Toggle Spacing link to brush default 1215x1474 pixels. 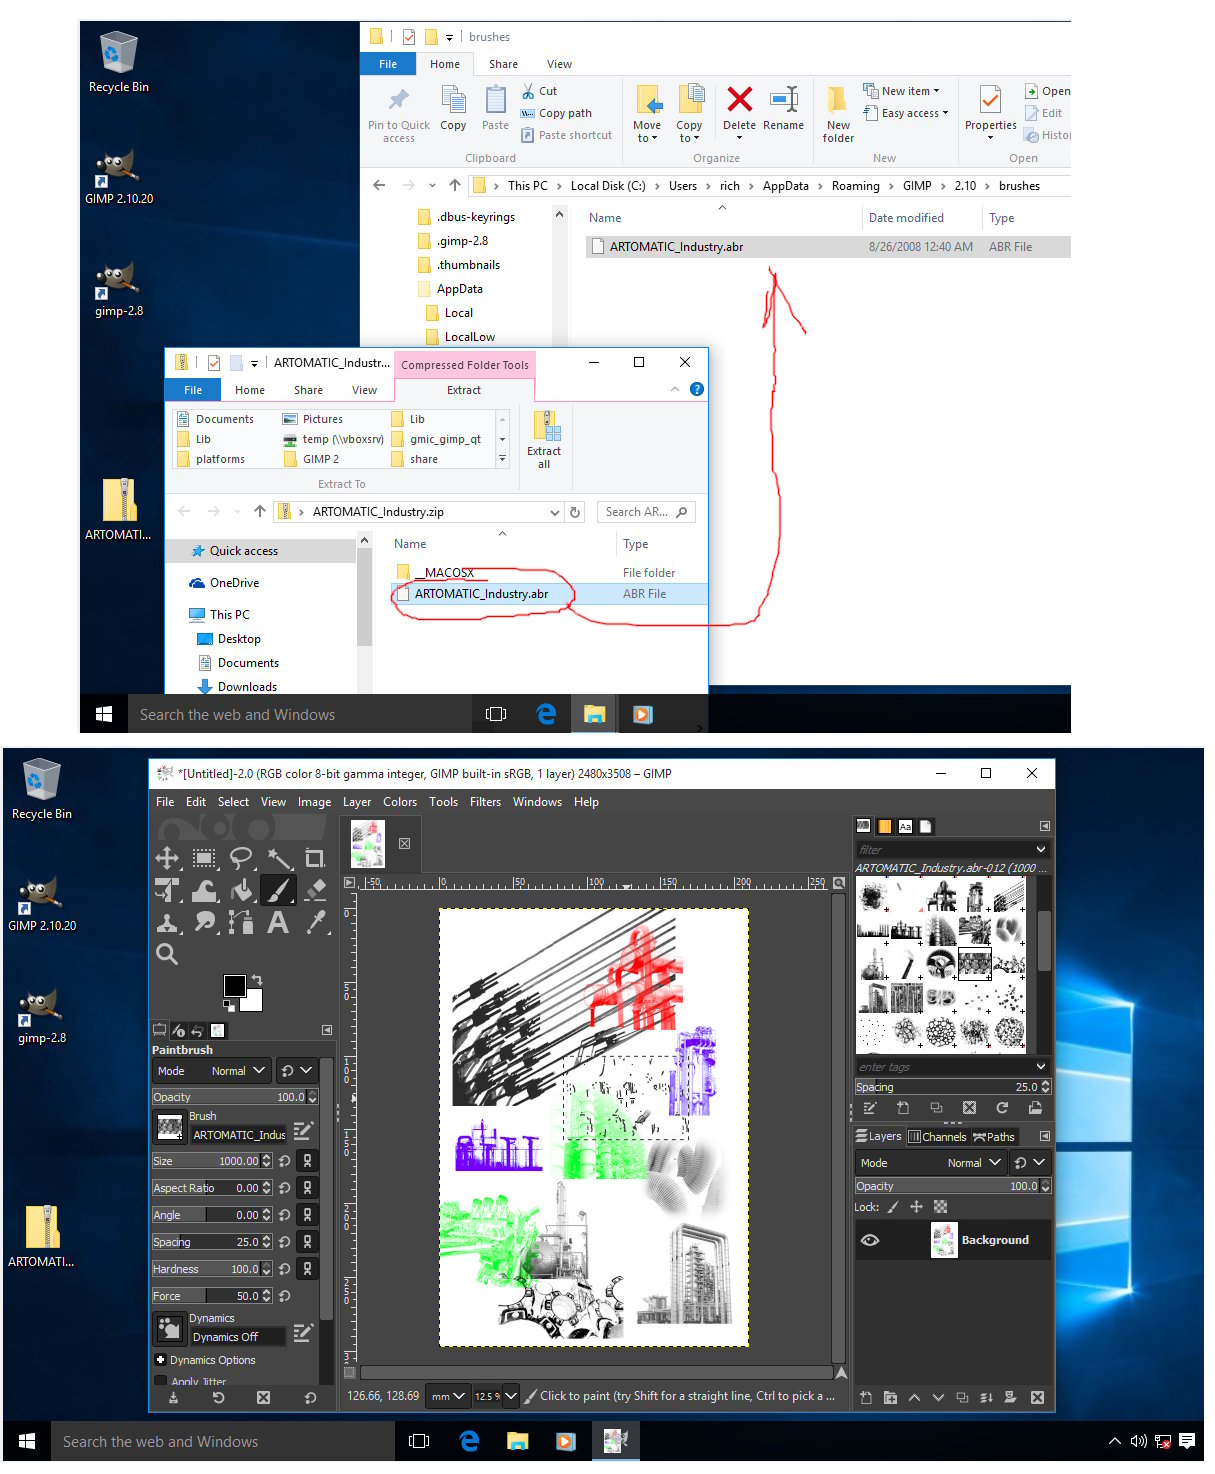tap(307, 1242)
